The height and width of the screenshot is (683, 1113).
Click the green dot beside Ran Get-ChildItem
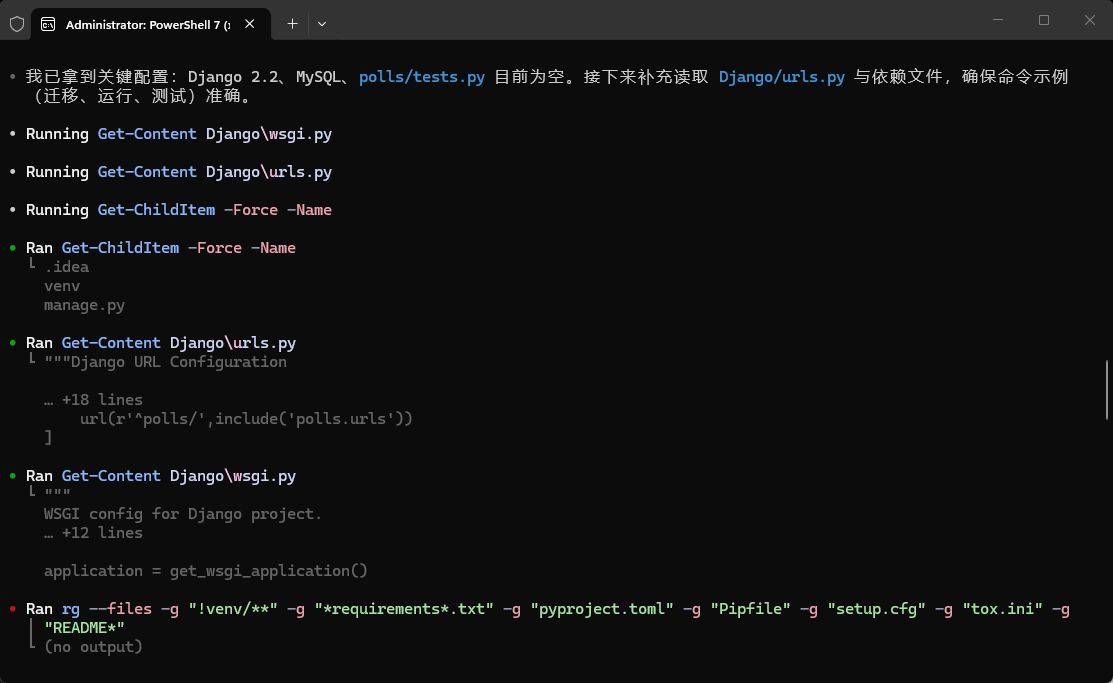[x=13, y=248]
